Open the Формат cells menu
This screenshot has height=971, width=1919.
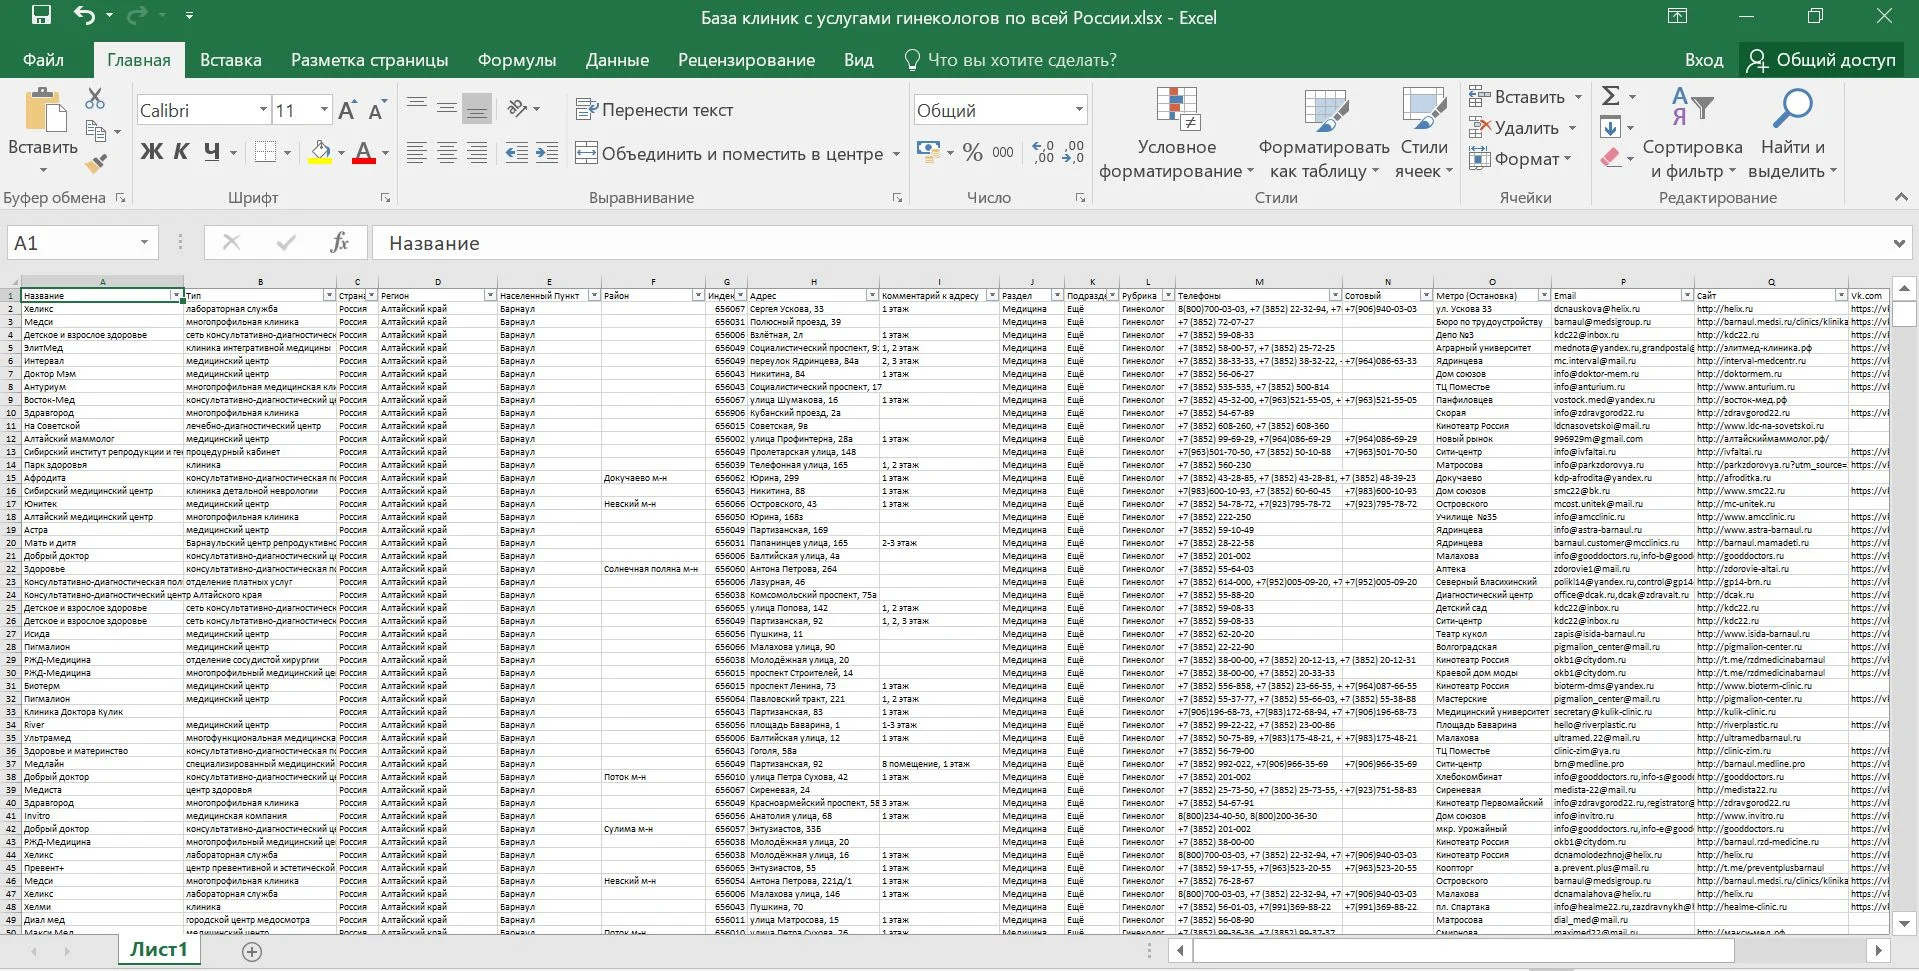point(1520,159)
